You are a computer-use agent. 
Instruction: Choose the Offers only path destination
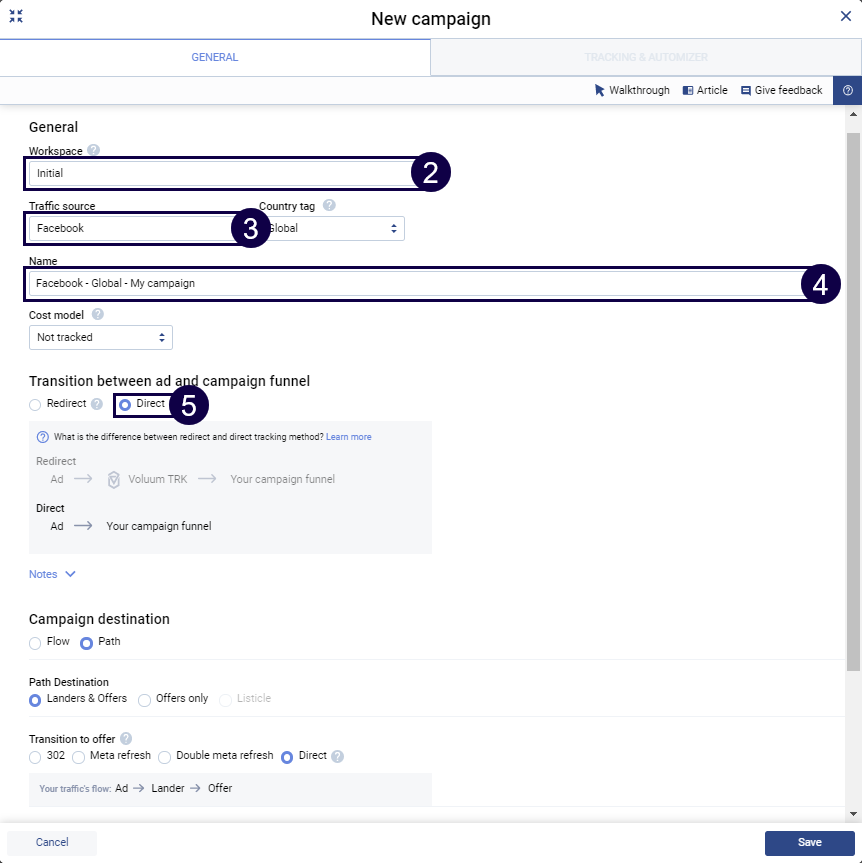(x=145, y=699)
